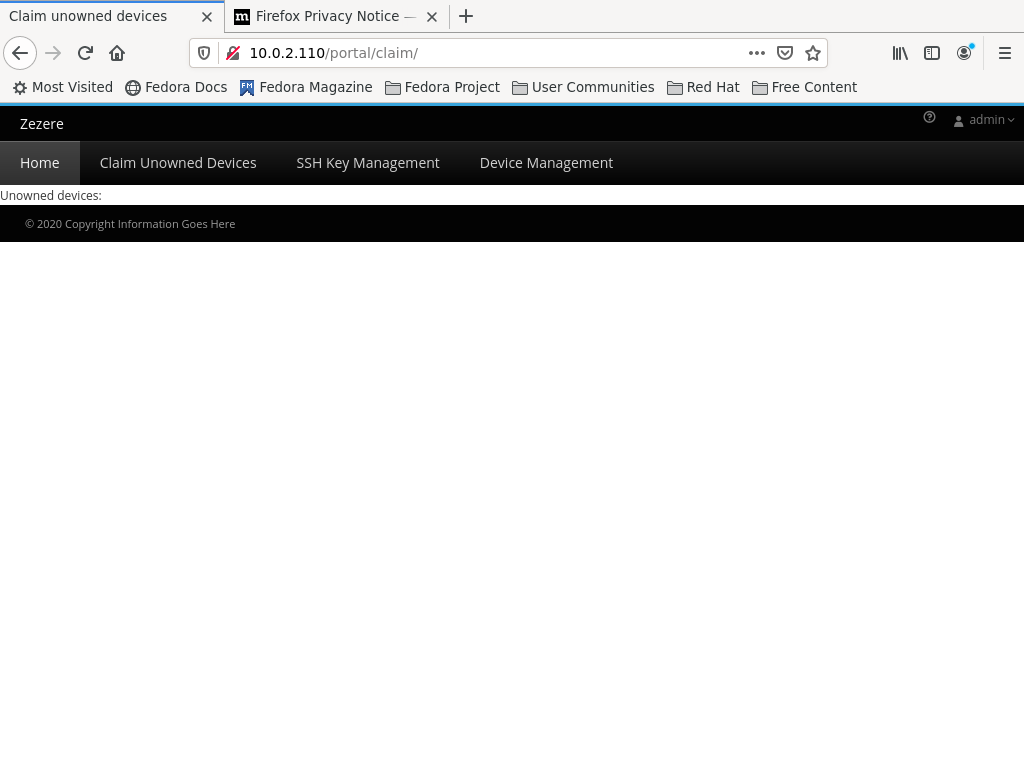
Task: Open the browser home page icon
Action: point(117,53)
